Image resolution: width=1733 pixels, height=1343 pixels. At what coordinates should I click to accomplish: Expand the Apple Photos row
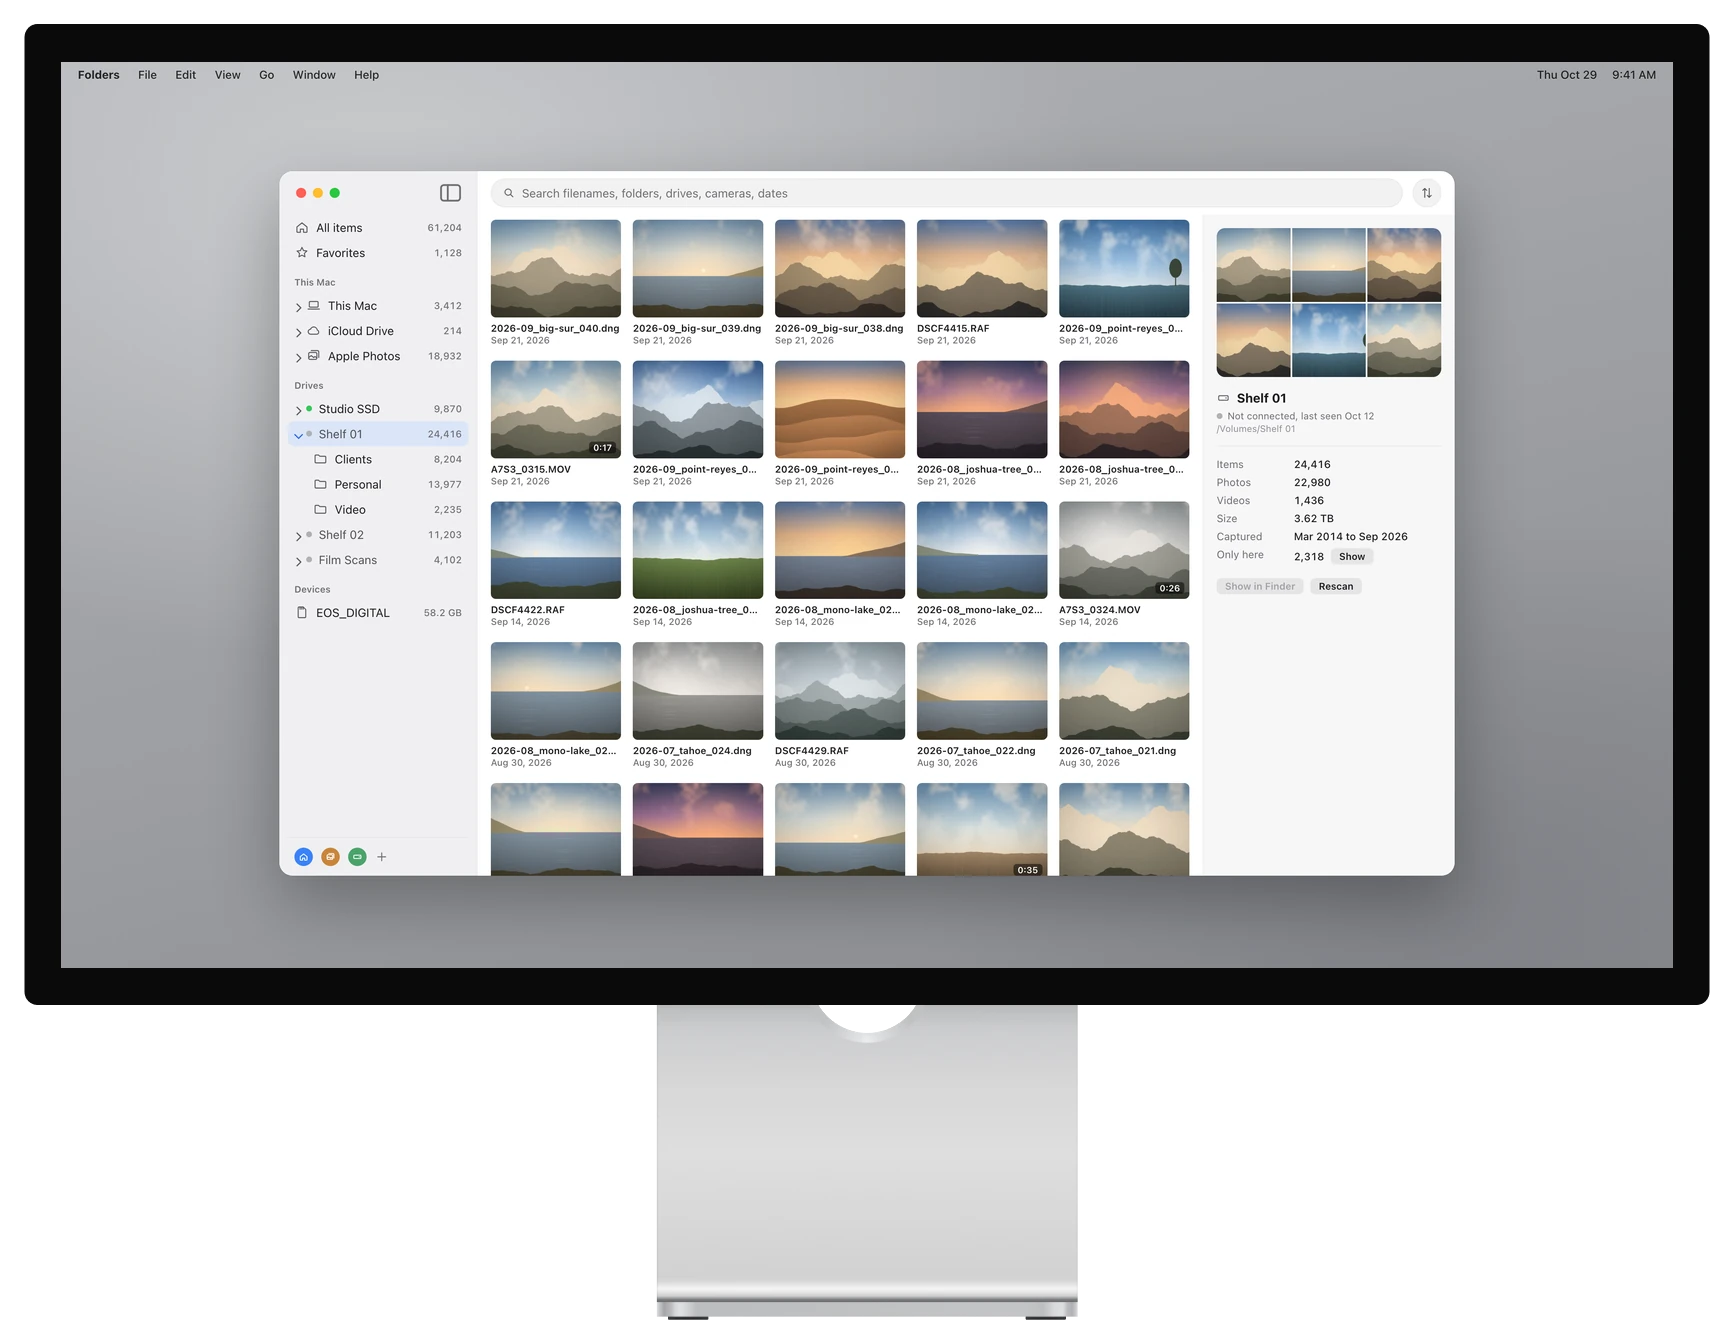298,357
